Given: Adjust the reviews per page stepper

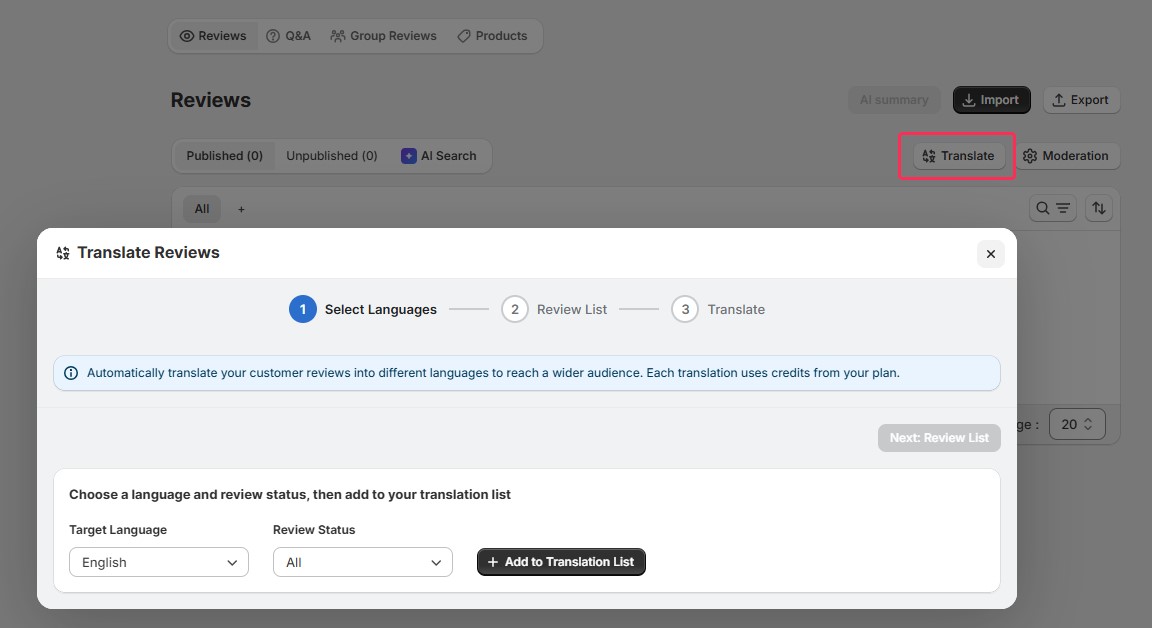Looking at the screenshot, I should tap(1077, 423).
